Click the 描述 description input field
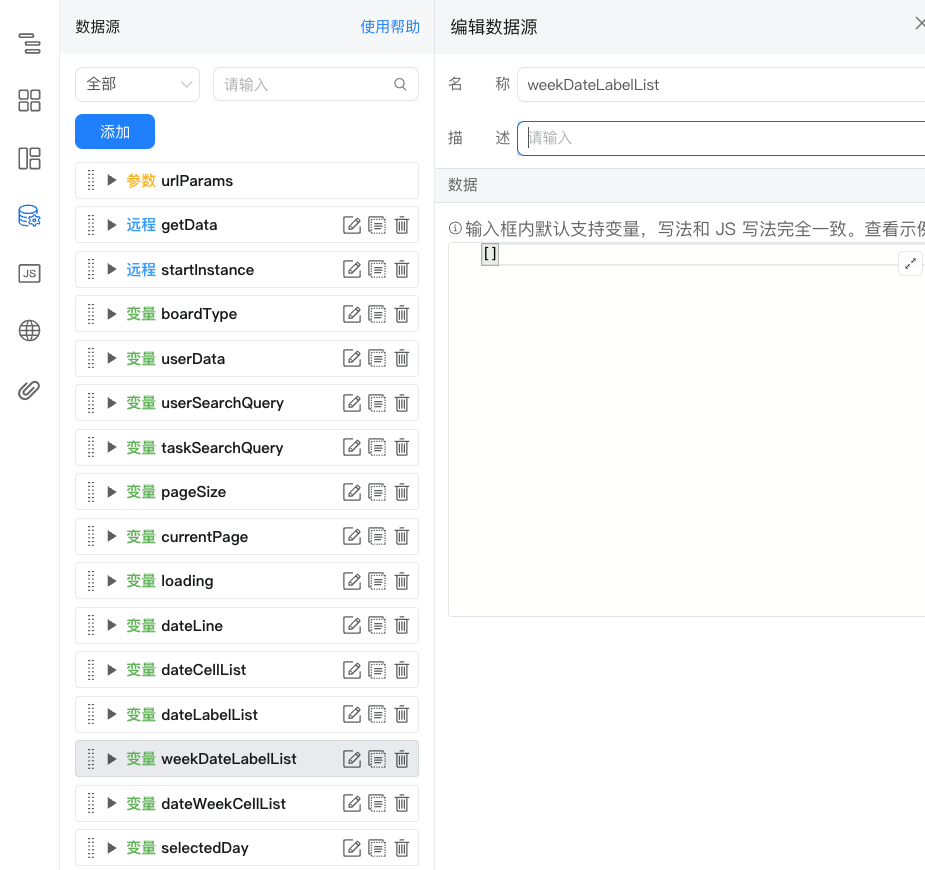This screenshot has height=870, width=925. click(720, 138)
